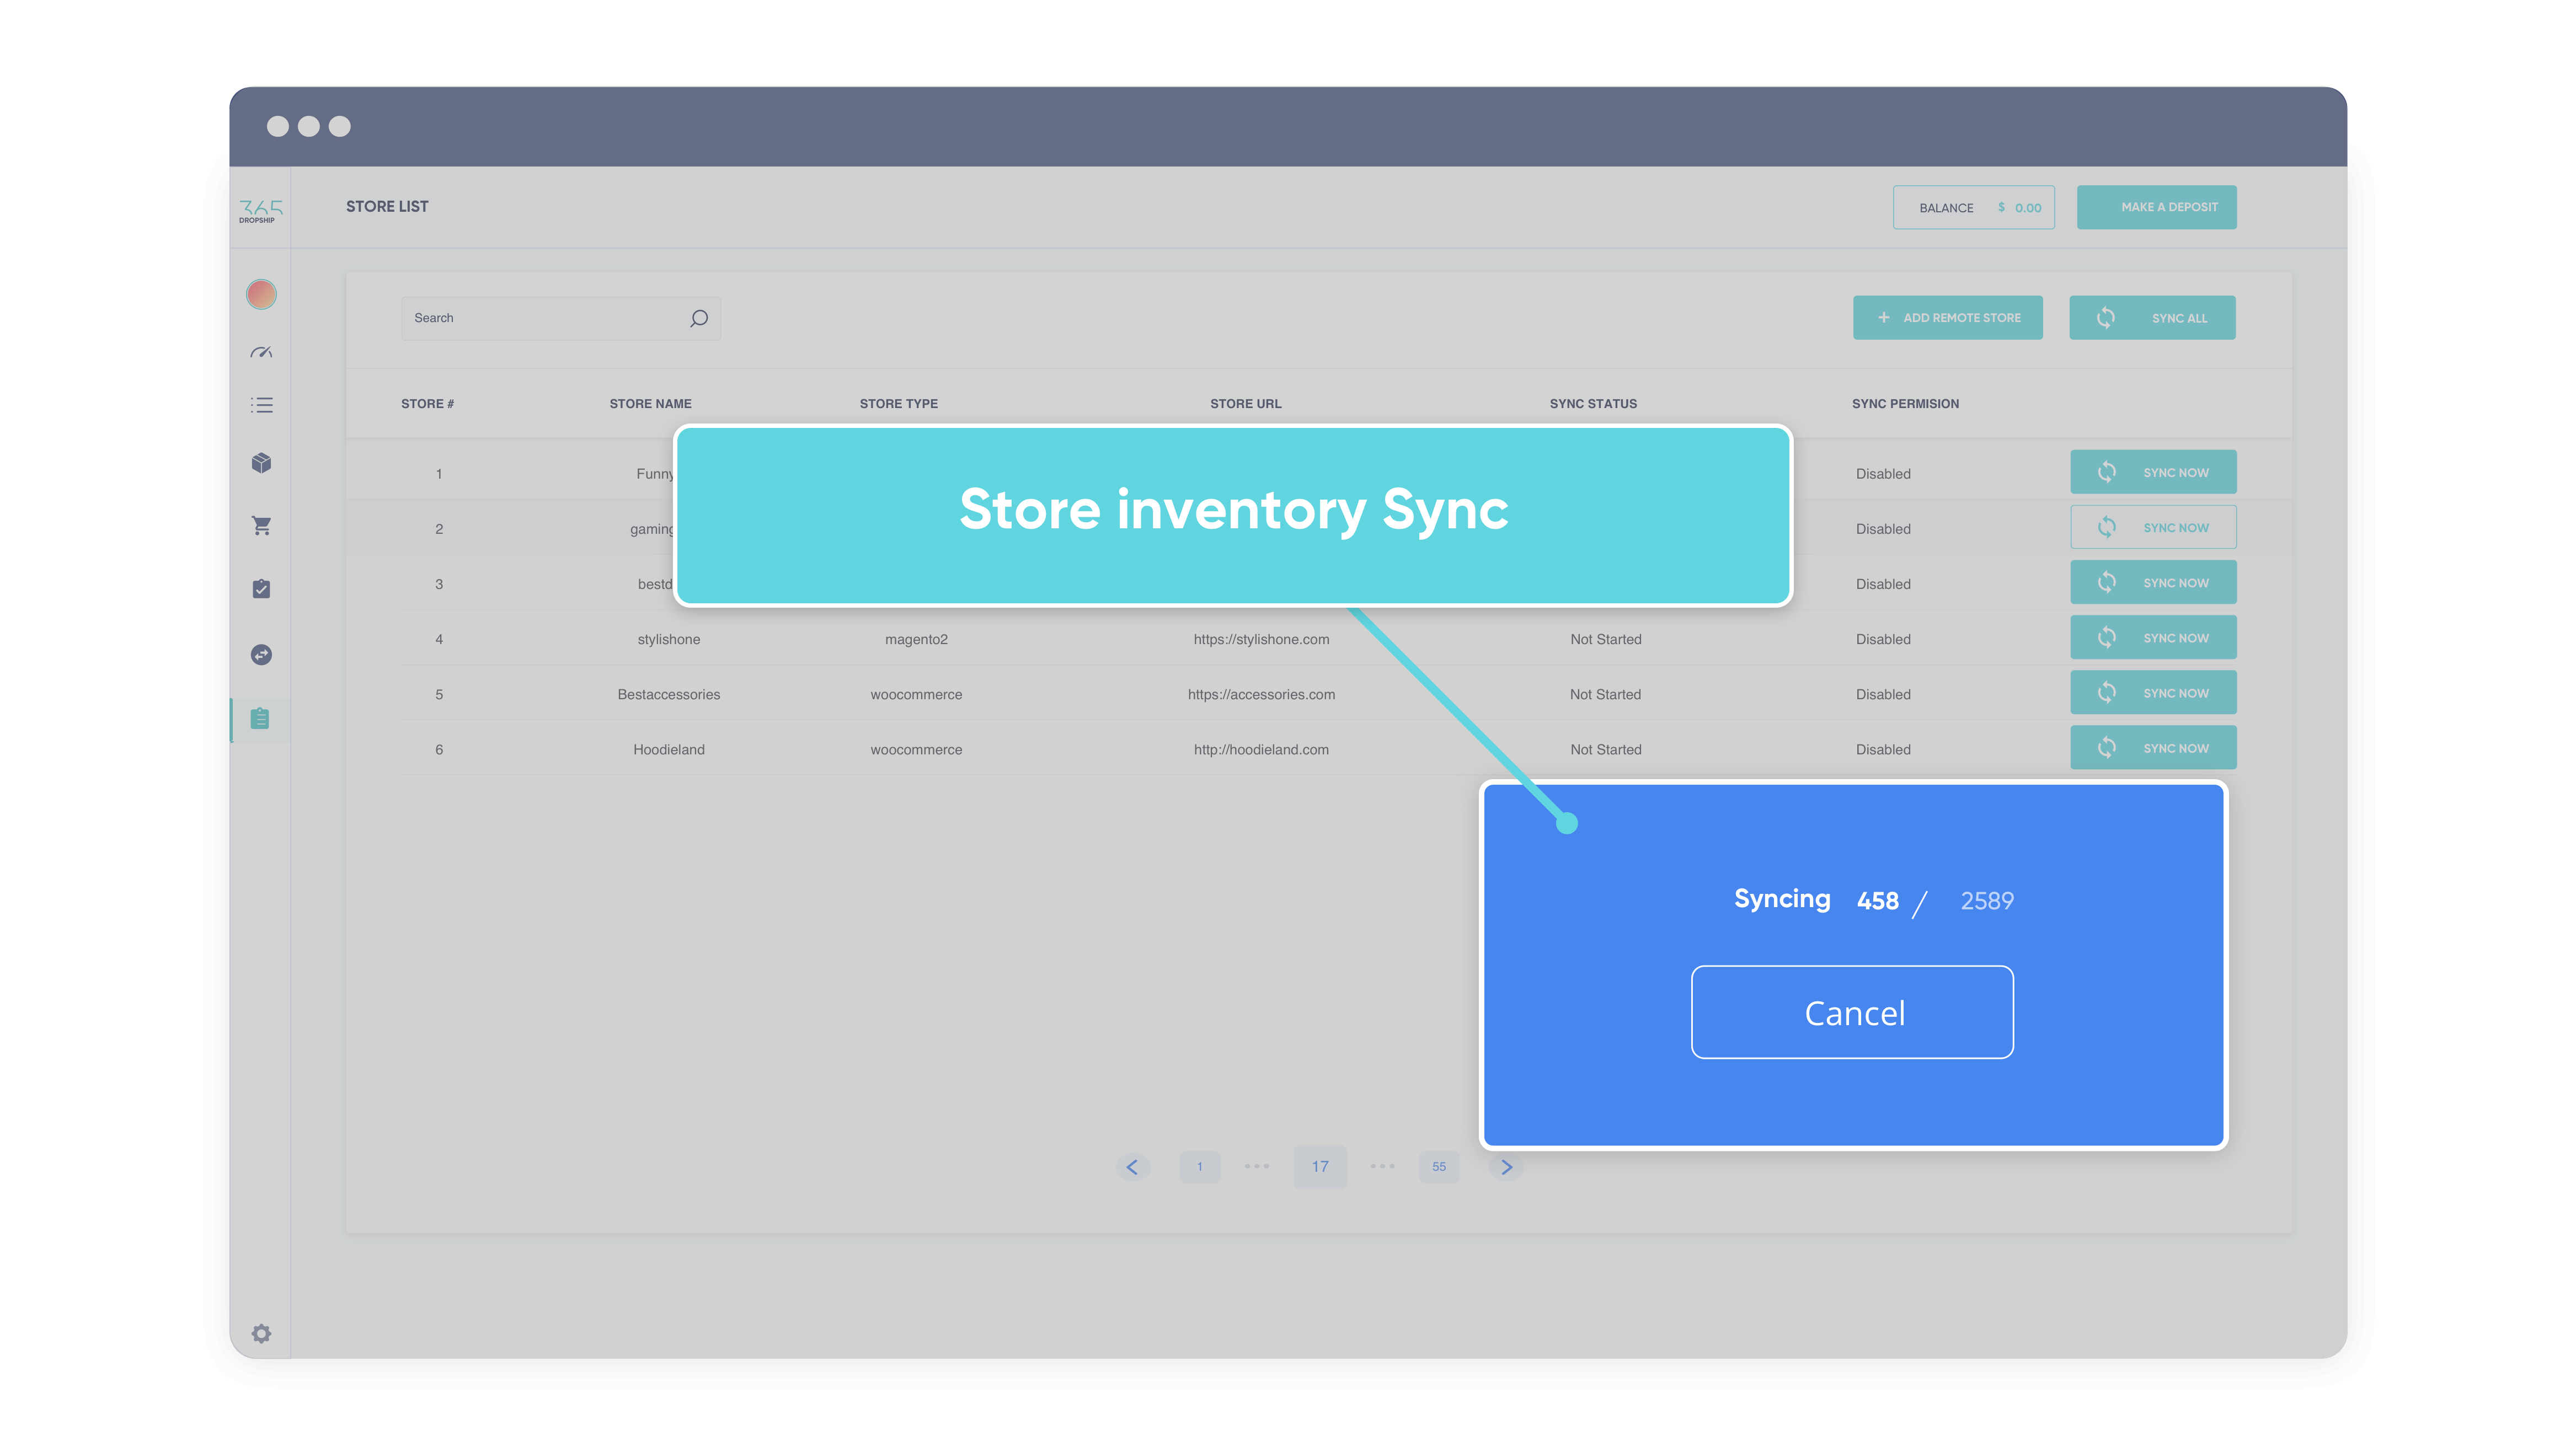Click Cancel to stop inventory sync
This screenshot has width=2576, height=1447.
(x=1854, y=1012)
